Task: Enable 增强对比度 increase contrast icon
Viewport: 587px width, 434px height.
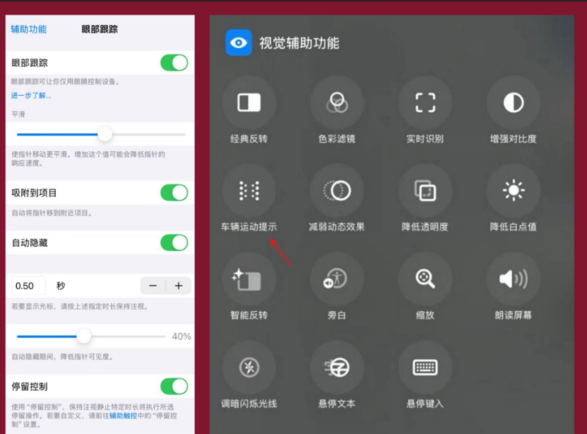Action: point(513,103)
